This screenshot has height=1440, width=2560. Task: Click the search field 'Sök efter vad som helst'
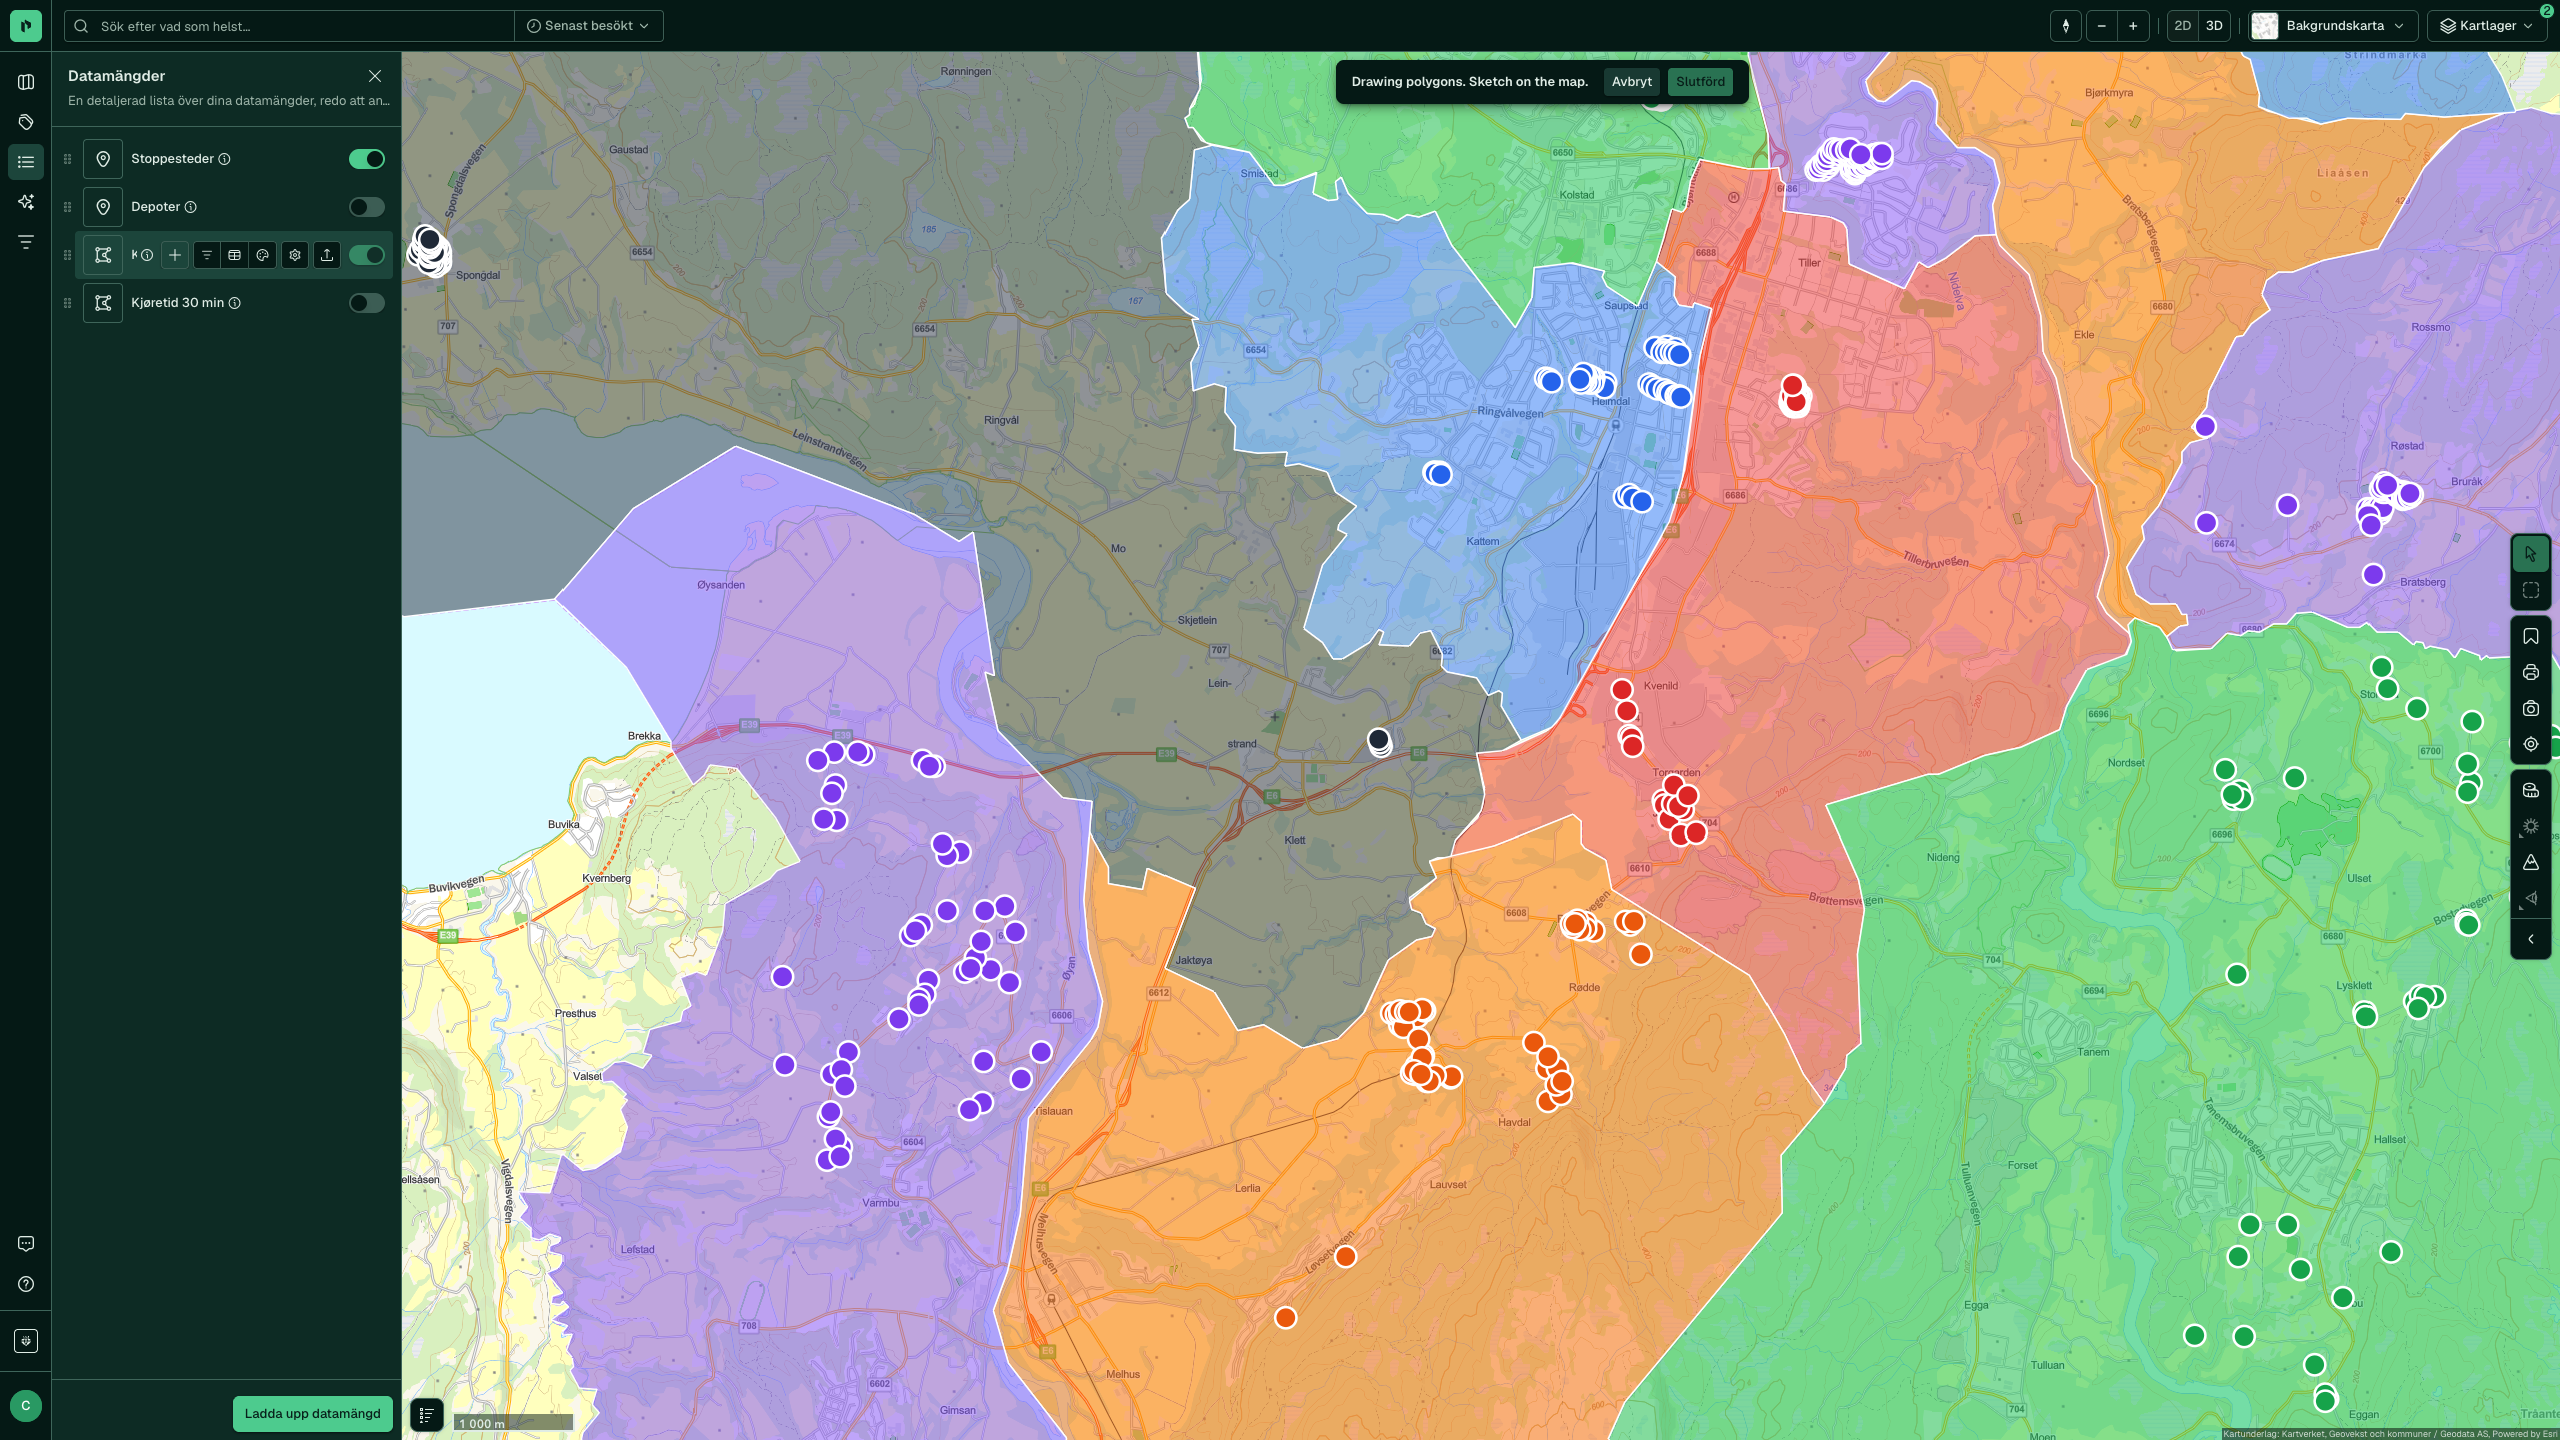[290, 26]
